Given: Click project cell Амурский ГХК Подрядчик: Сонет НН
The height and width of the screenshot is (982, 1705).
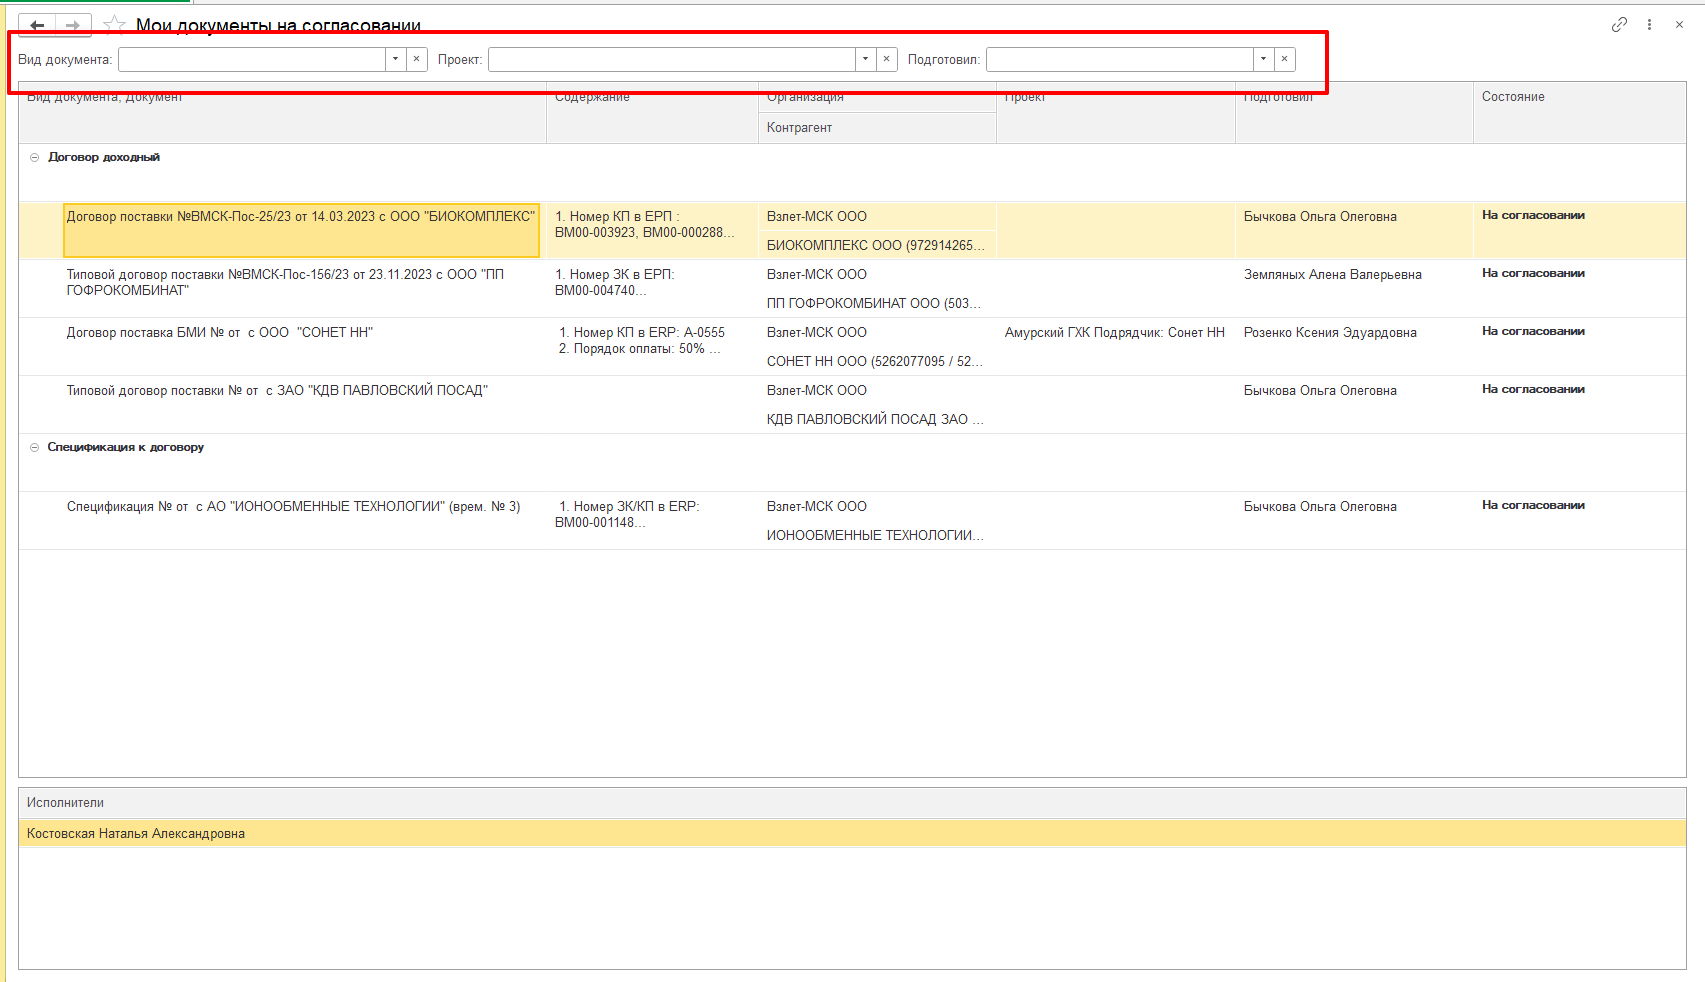Looking at the screenshot, I should (x=1114, y=333).
